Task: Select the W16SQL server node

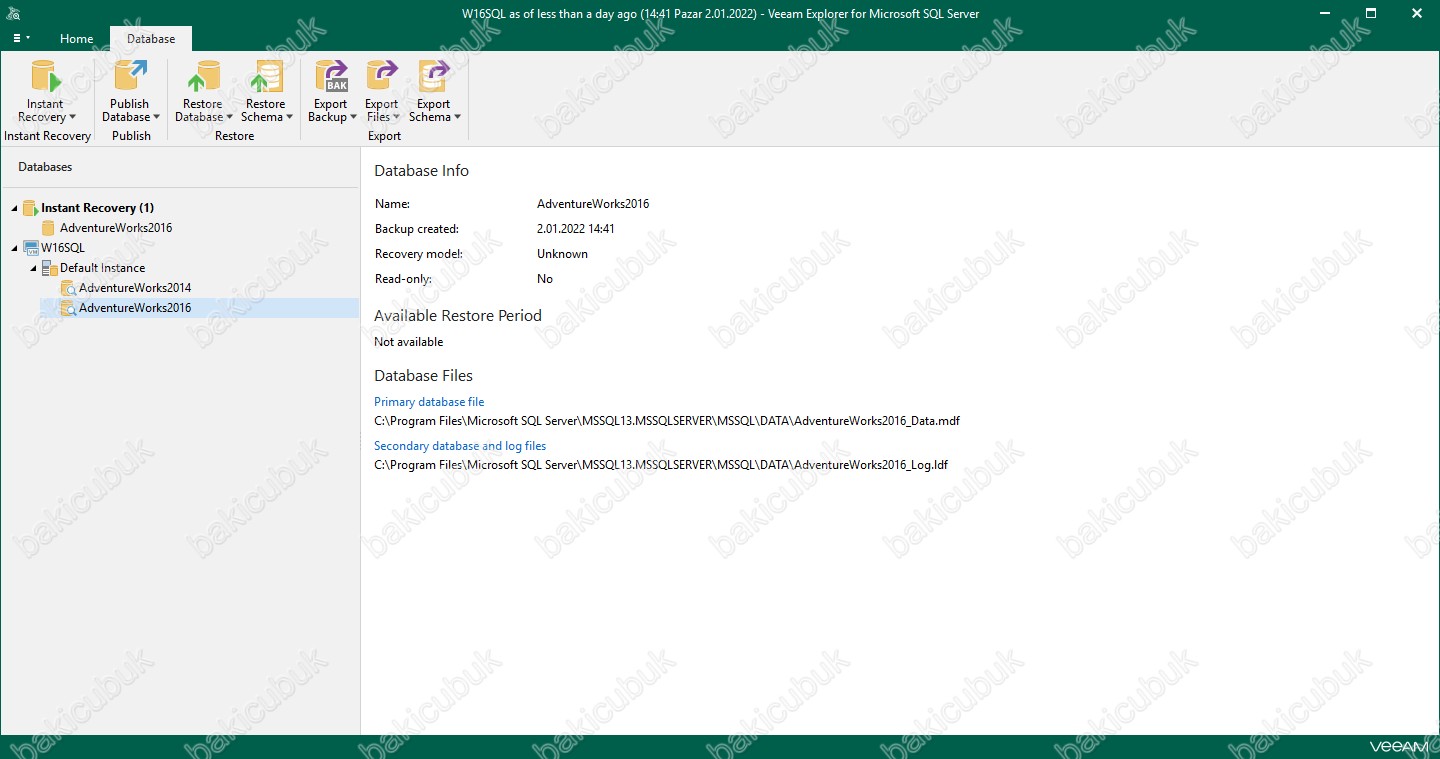Action: click(x=63, y=248)
